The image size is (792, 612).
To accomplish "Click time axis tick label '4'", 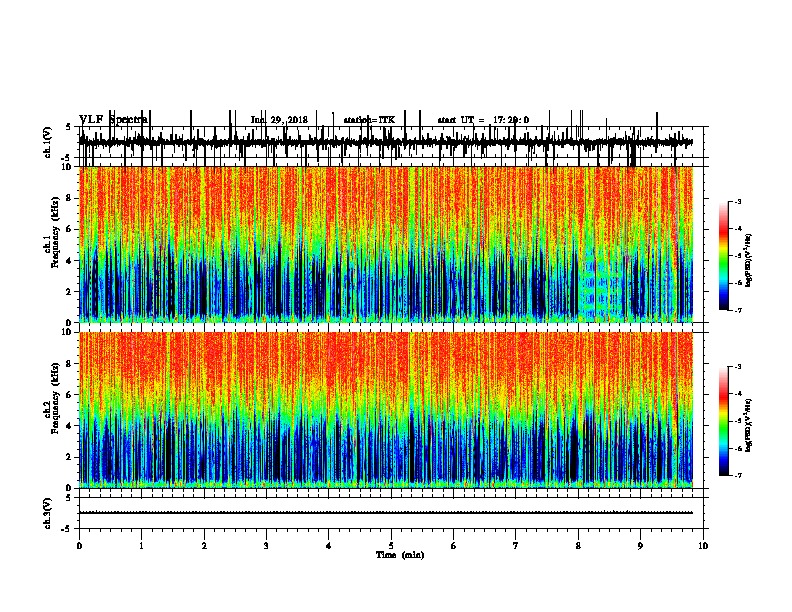I will pos(329,546).
